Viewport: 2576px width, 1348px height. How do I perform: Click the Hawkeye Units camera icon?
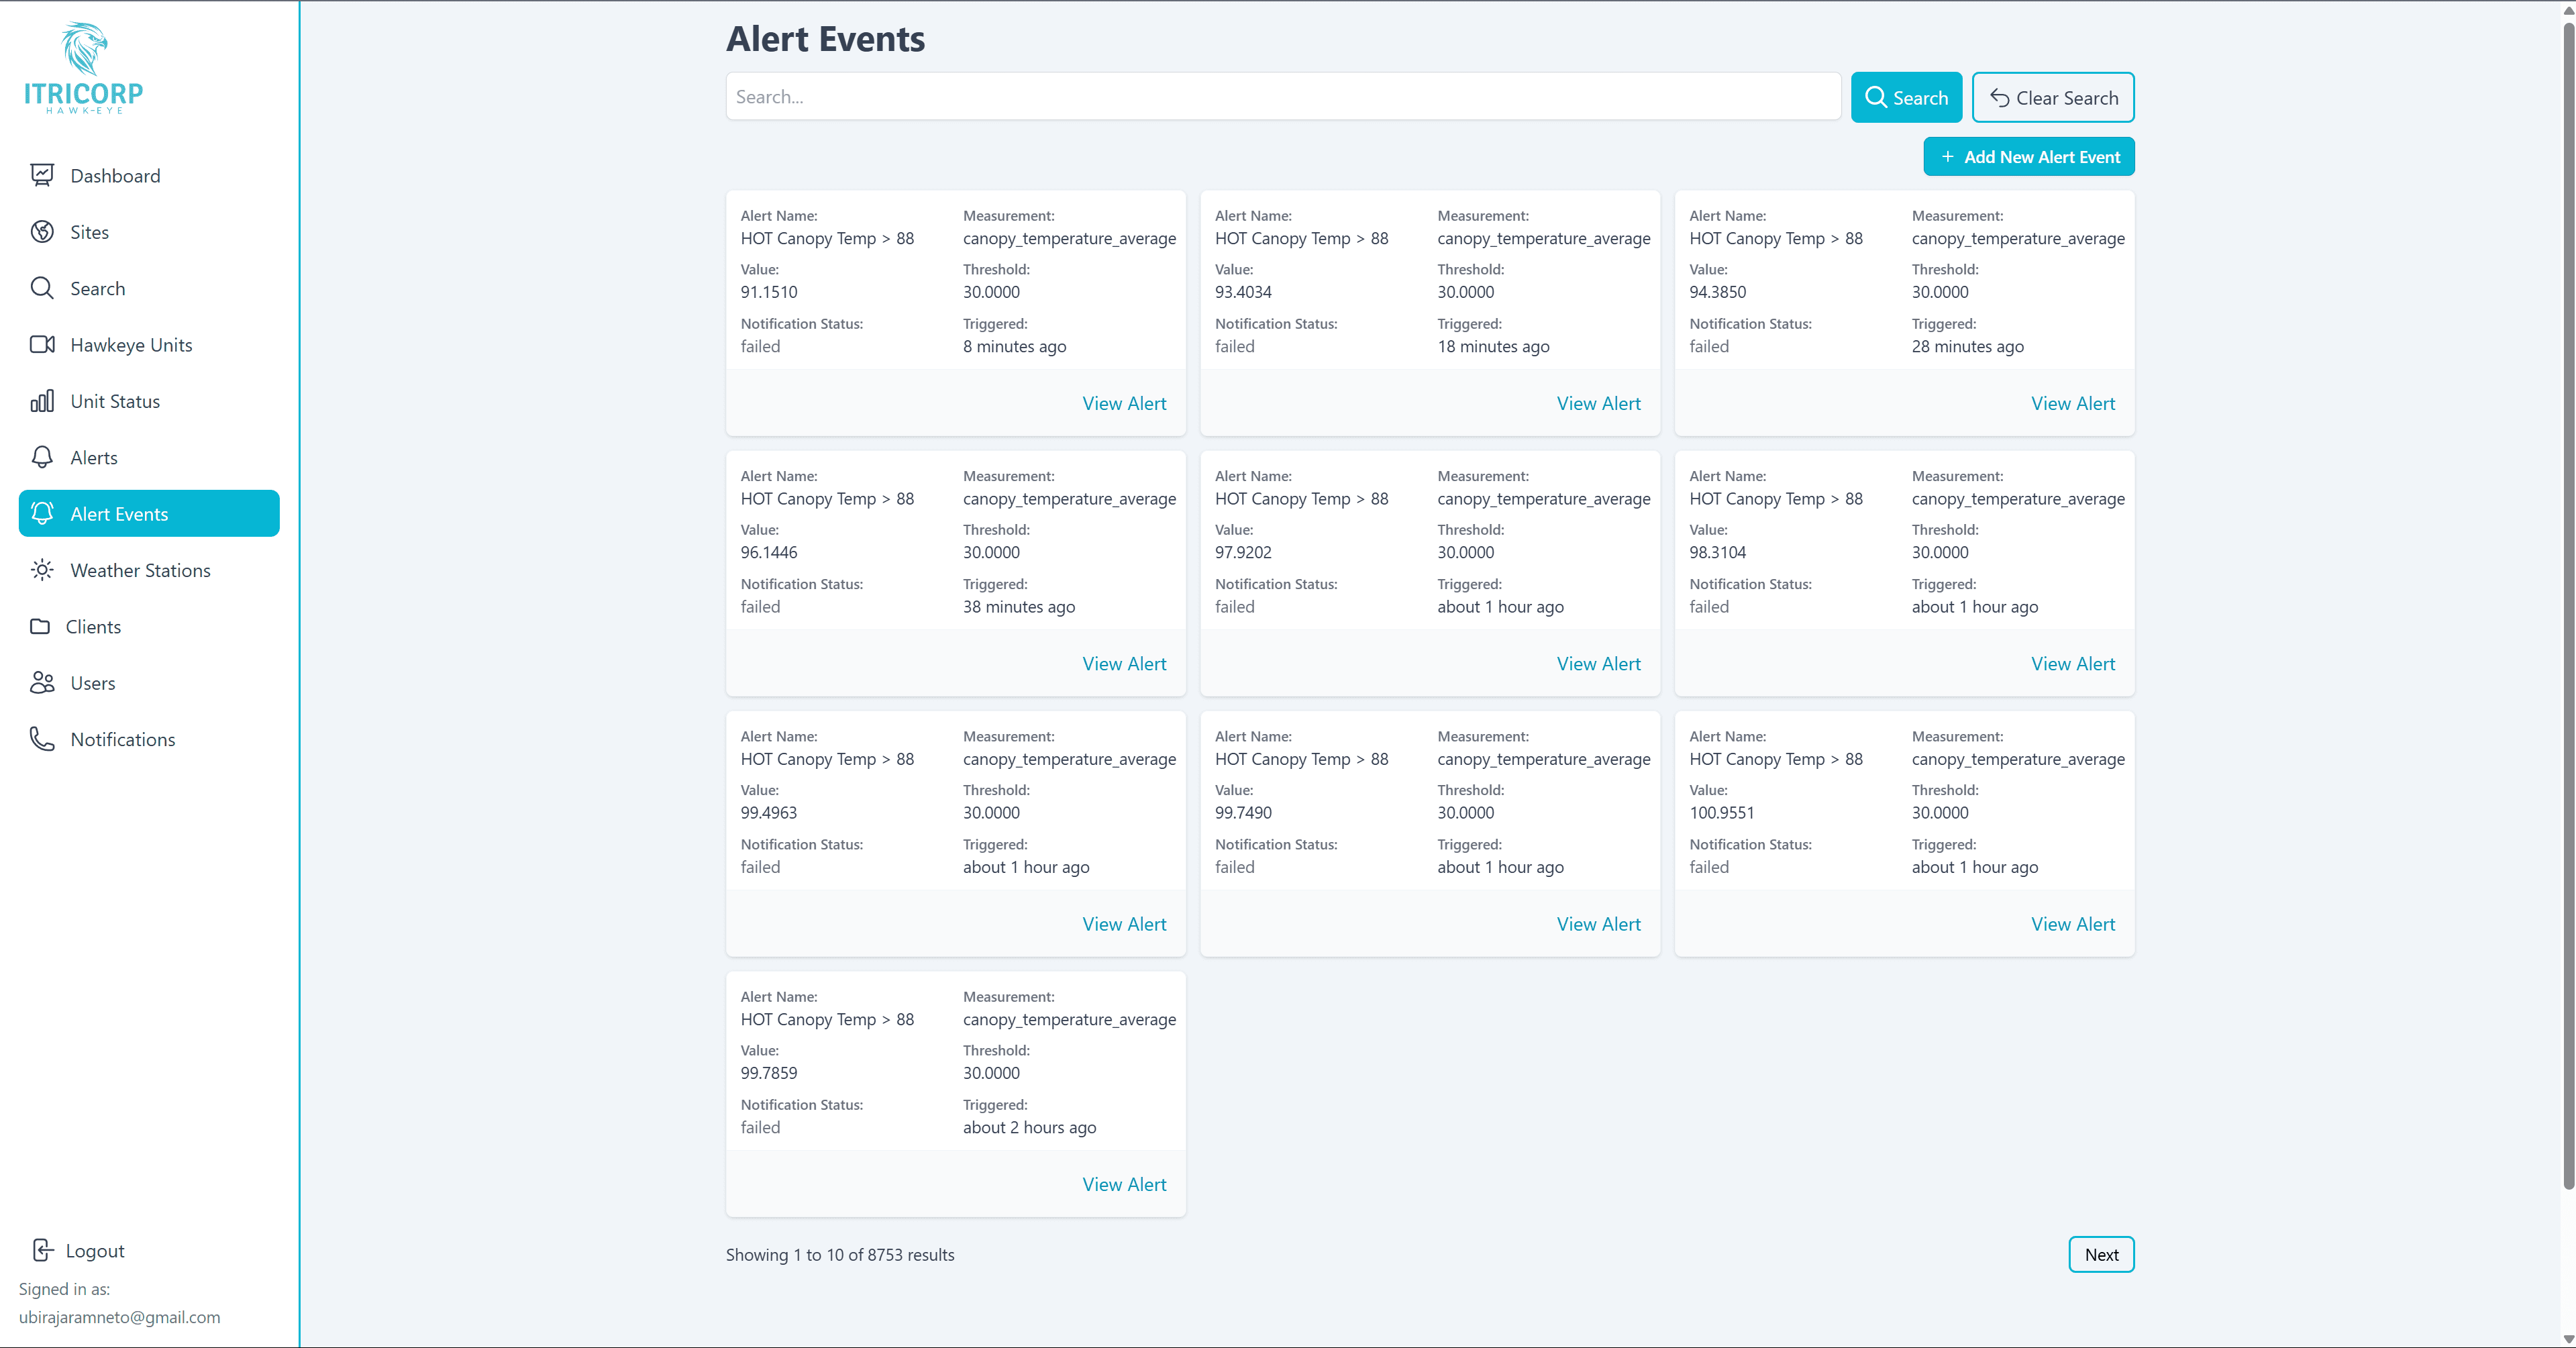click(42, 345)
